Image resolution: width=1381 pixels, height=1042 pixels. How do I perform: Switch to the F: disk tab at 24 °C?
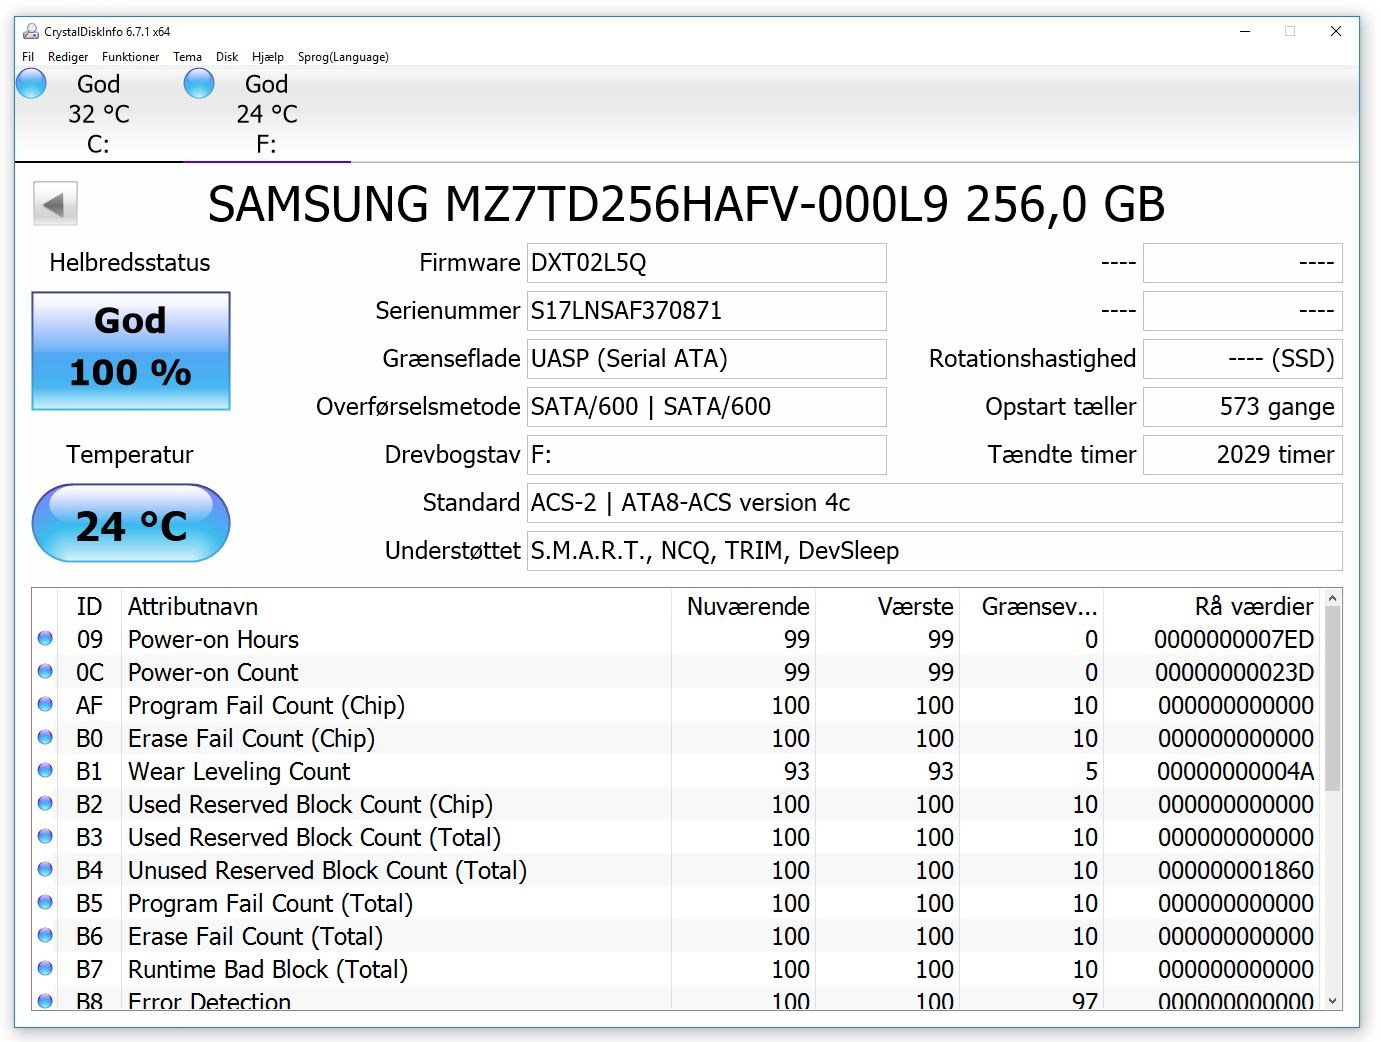tap(266, 114)
